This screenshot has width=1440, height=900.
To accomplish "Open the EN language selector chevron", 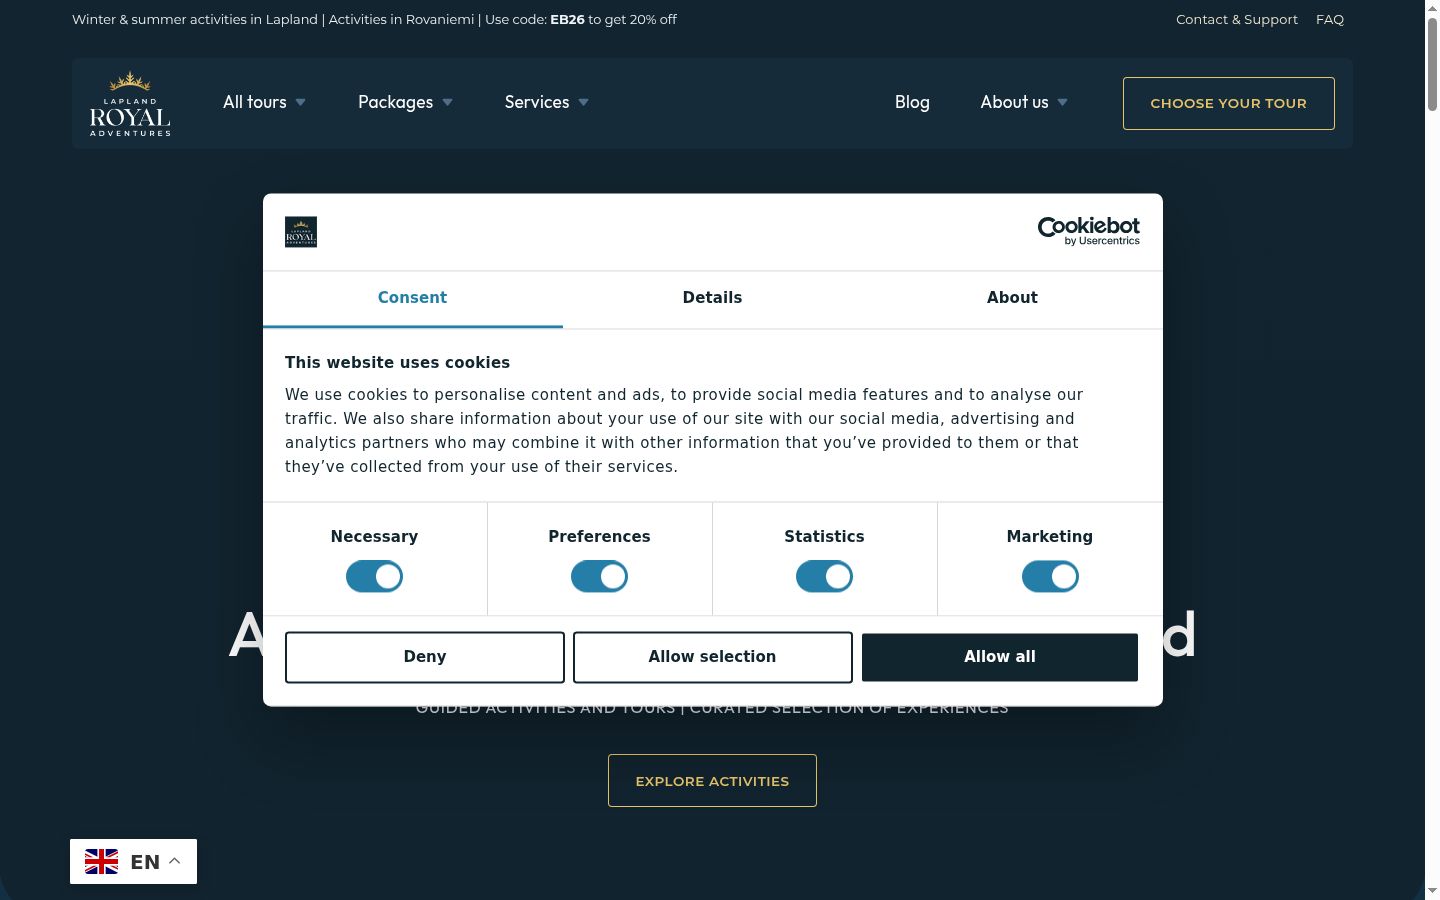I will [x=175, y=861].
